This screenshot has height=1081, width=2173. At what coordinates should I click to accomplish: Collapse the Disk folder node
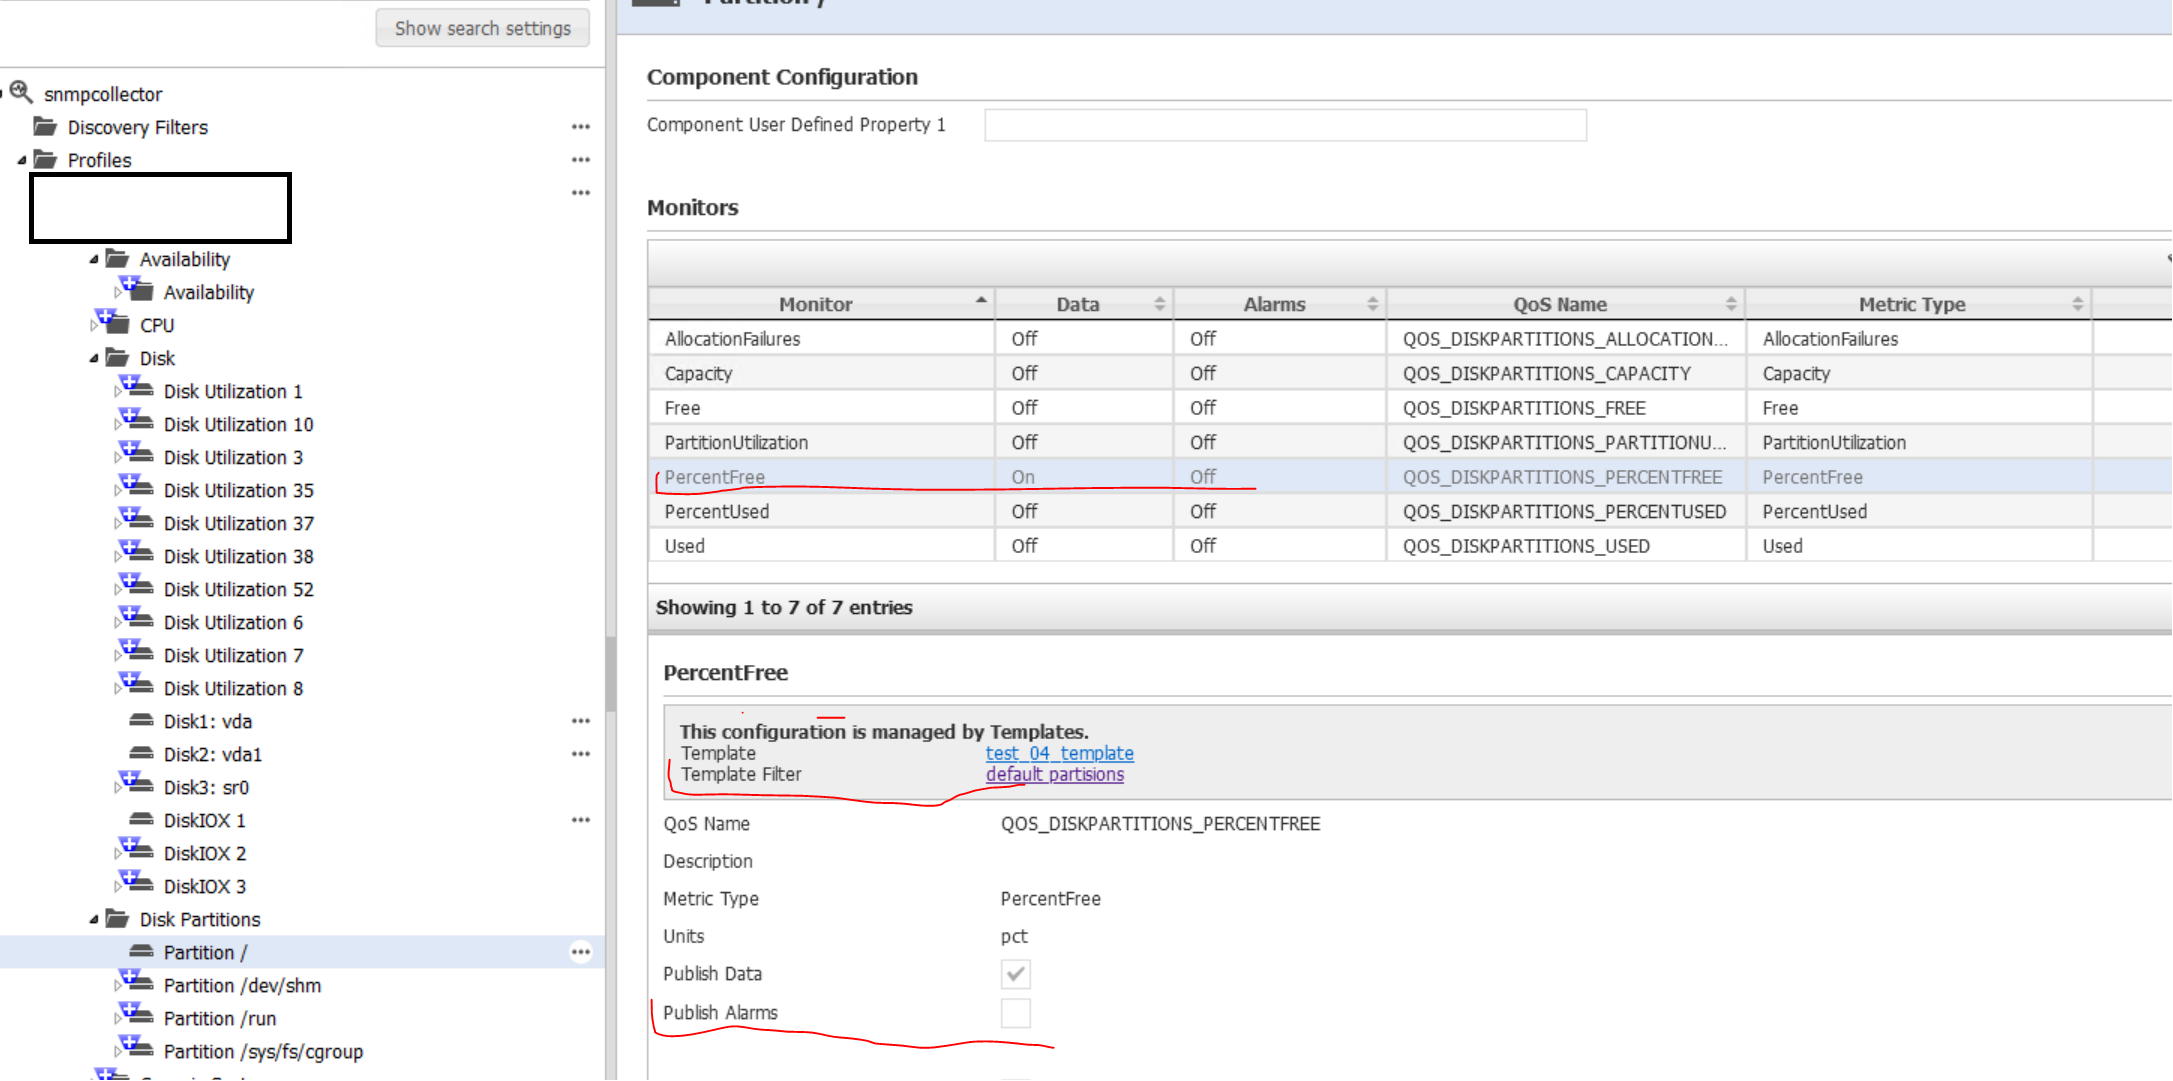point(94,358)
